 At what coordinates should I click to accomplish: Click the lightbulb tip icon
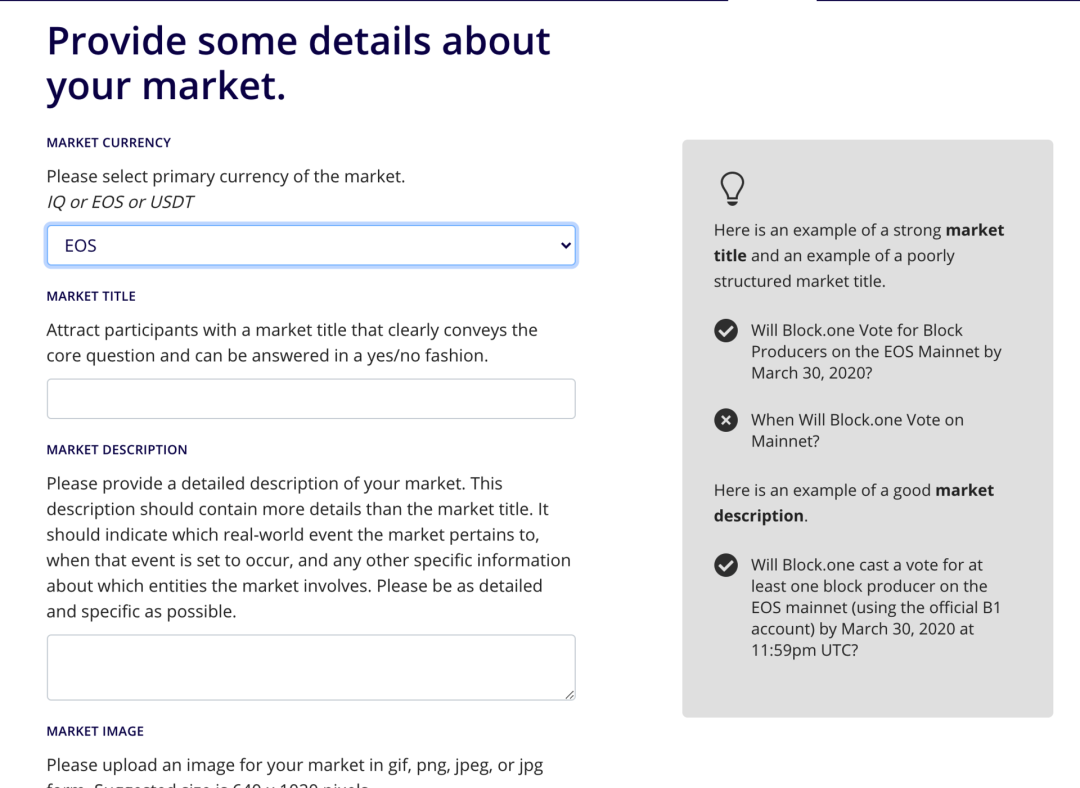pos(732,189)
